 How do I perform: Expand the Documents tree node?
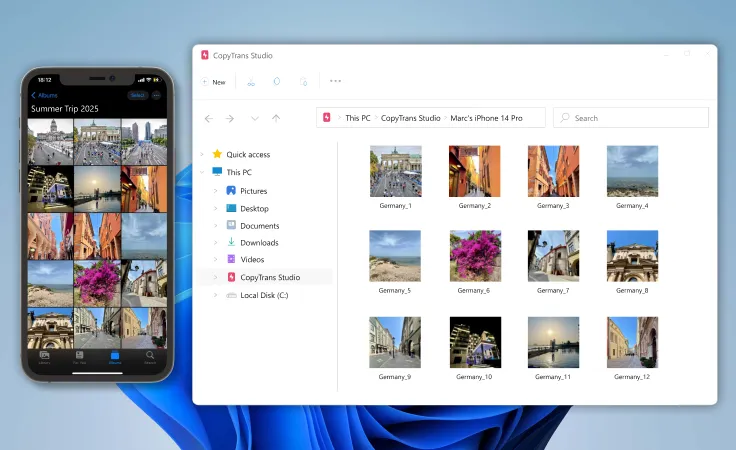(x=215, y=226)
